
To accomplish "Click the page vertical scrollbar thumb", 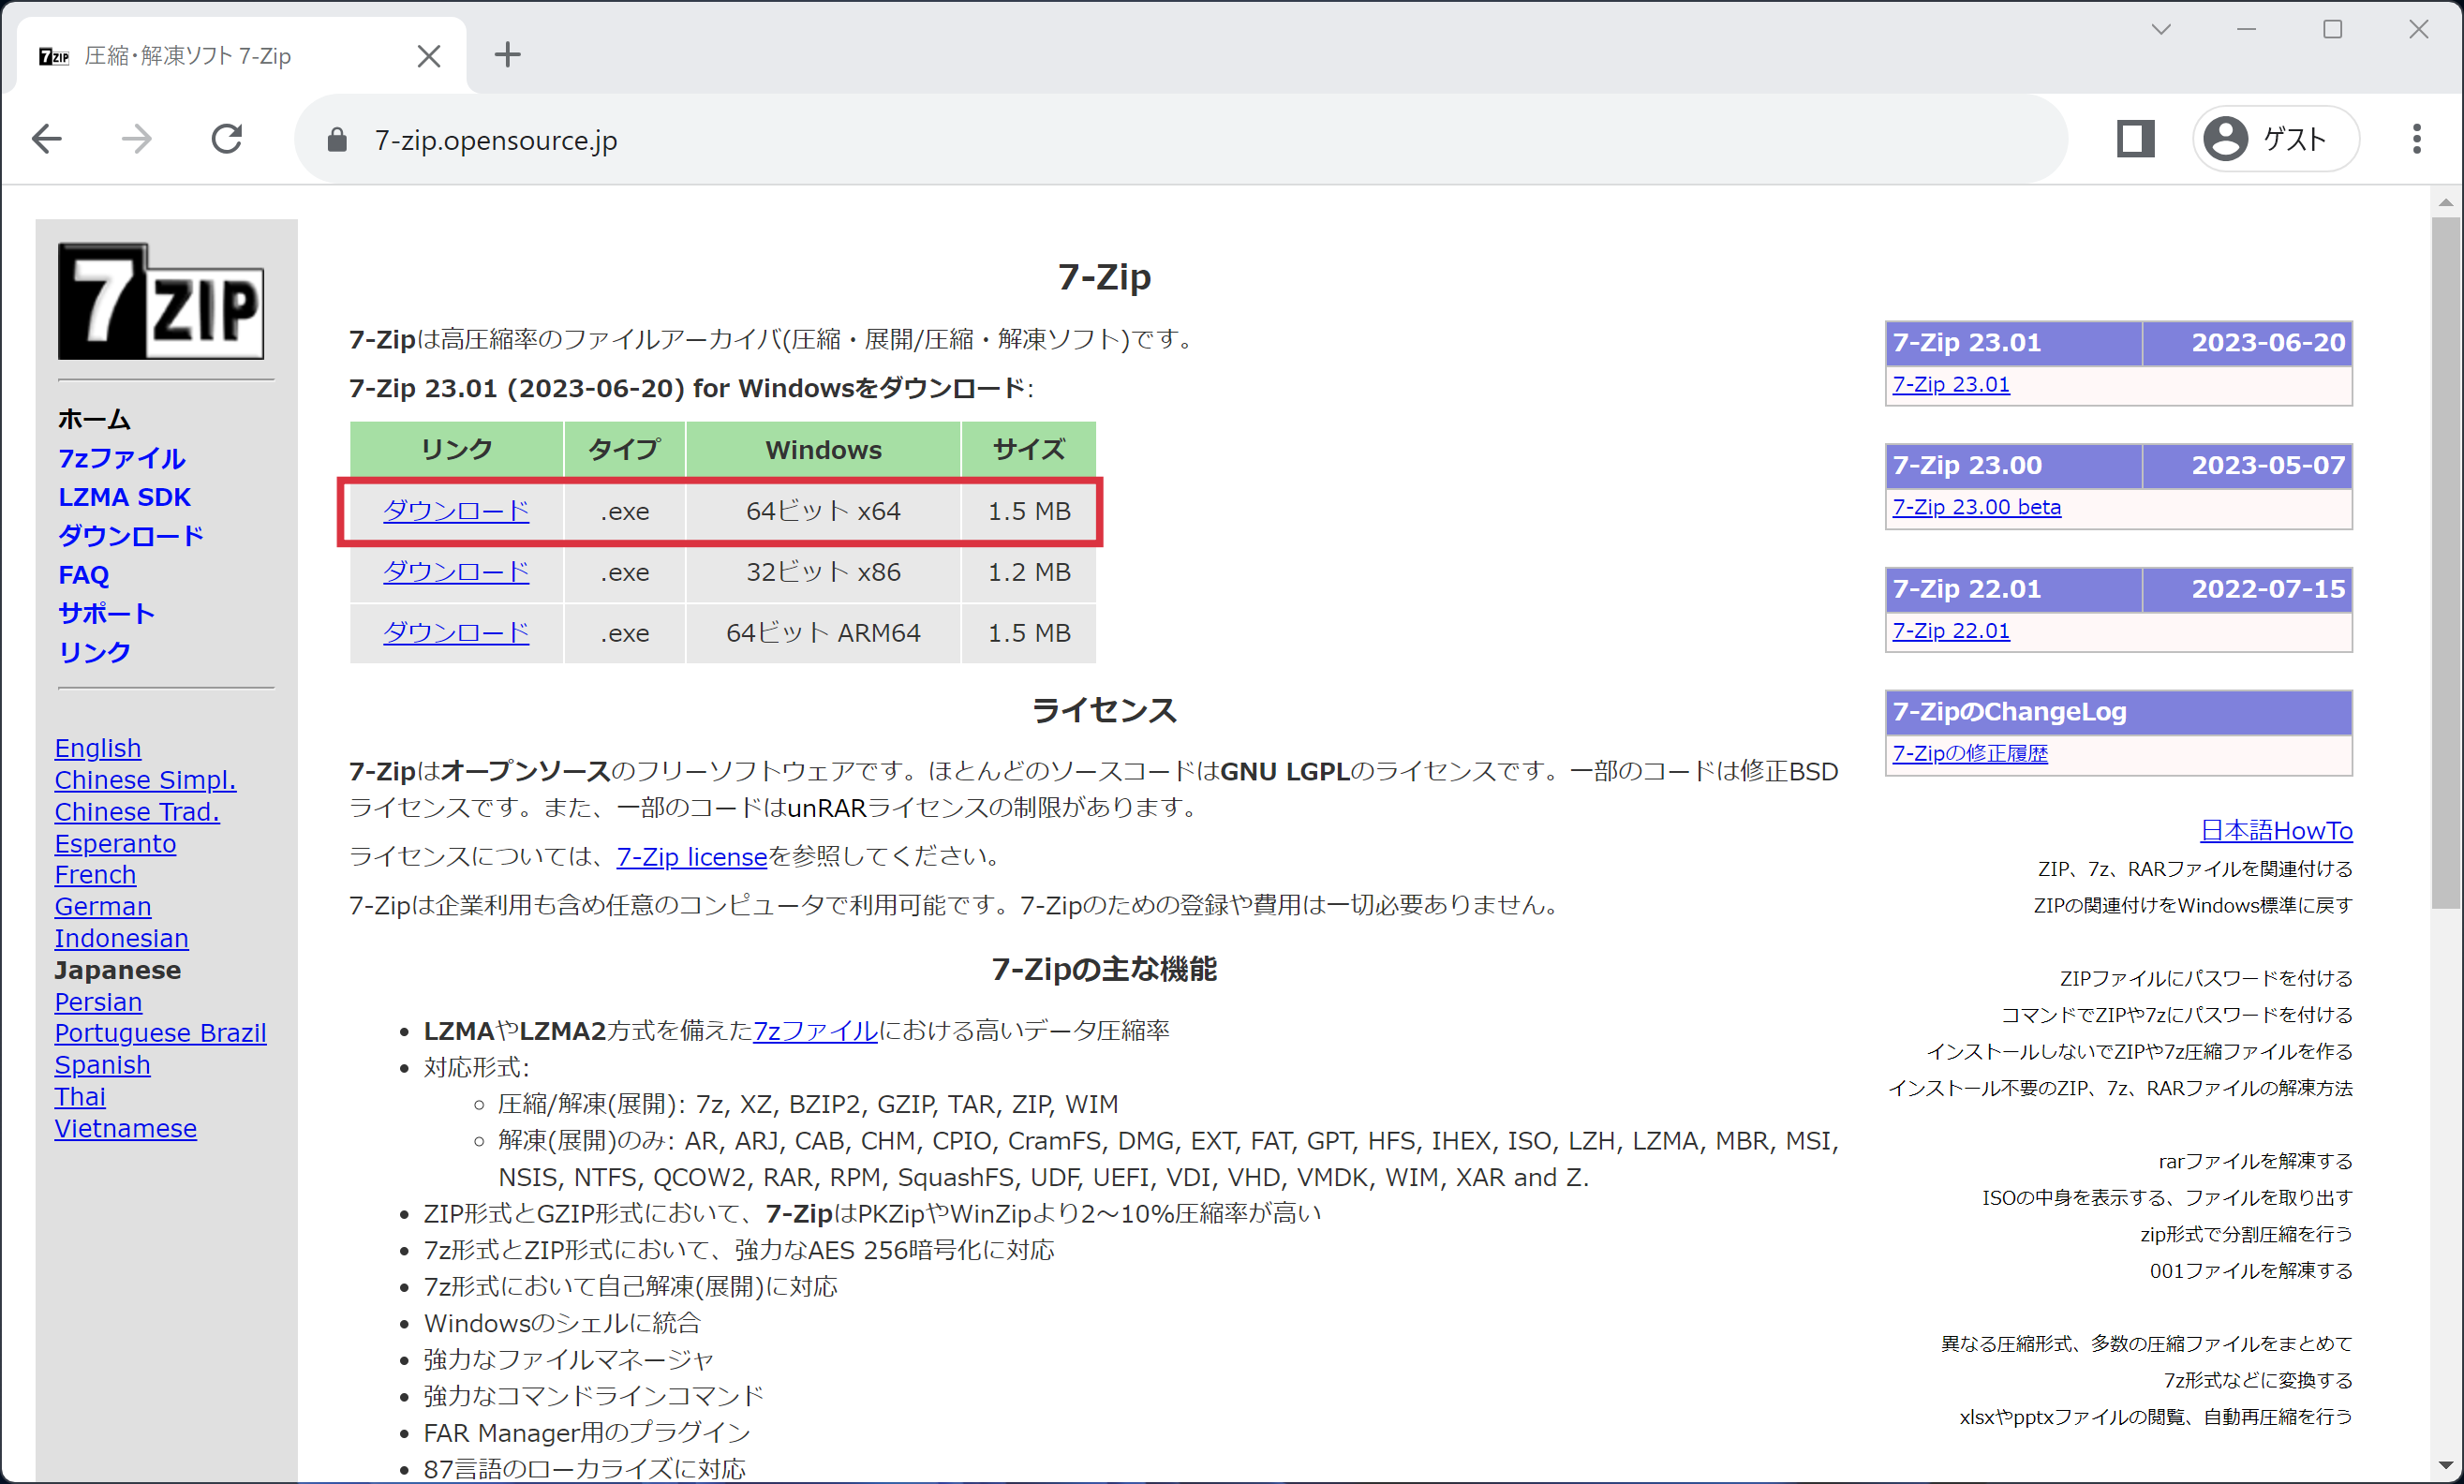I will tap(2446, 563).
